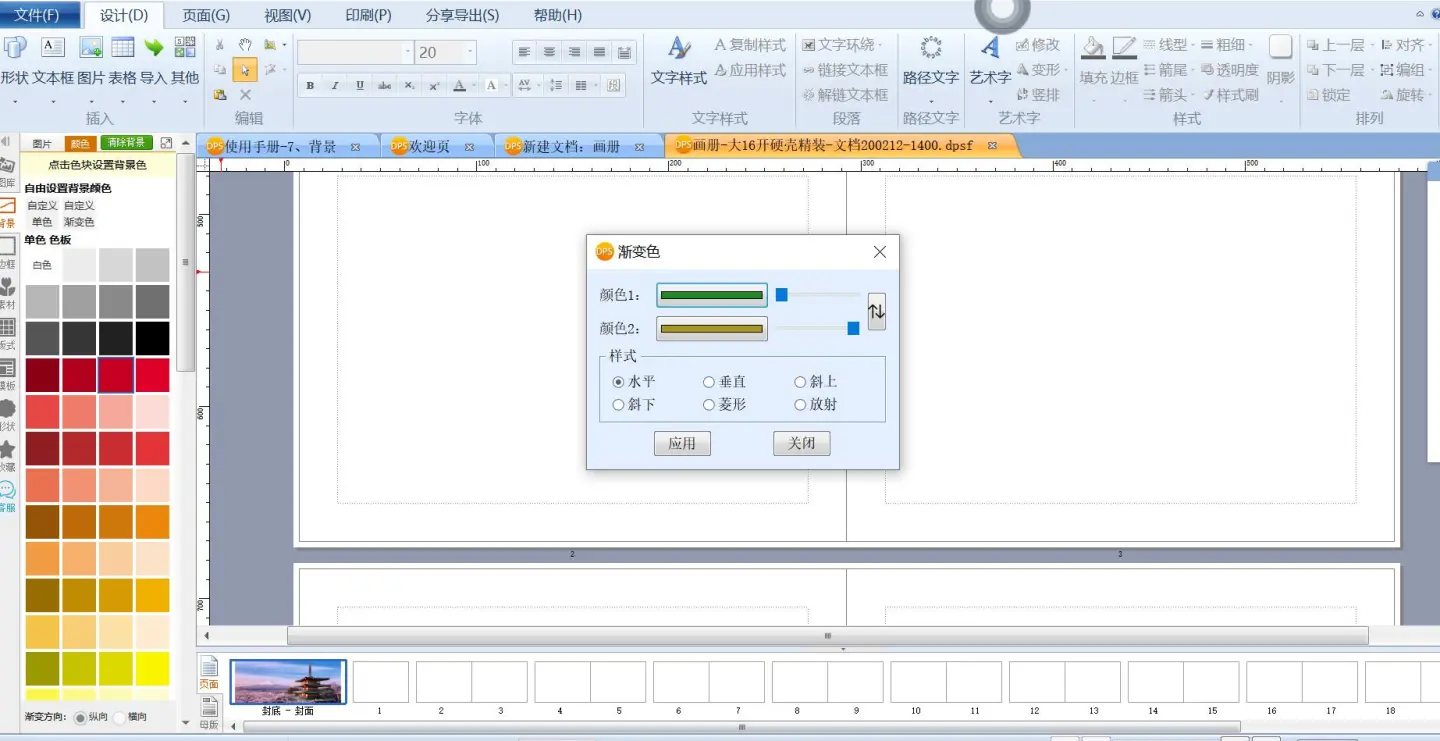Viewport: 1440px width, 741px height.
Task: Expand the 形状 shapes dropdown arrow
Action: click(14, 100)
